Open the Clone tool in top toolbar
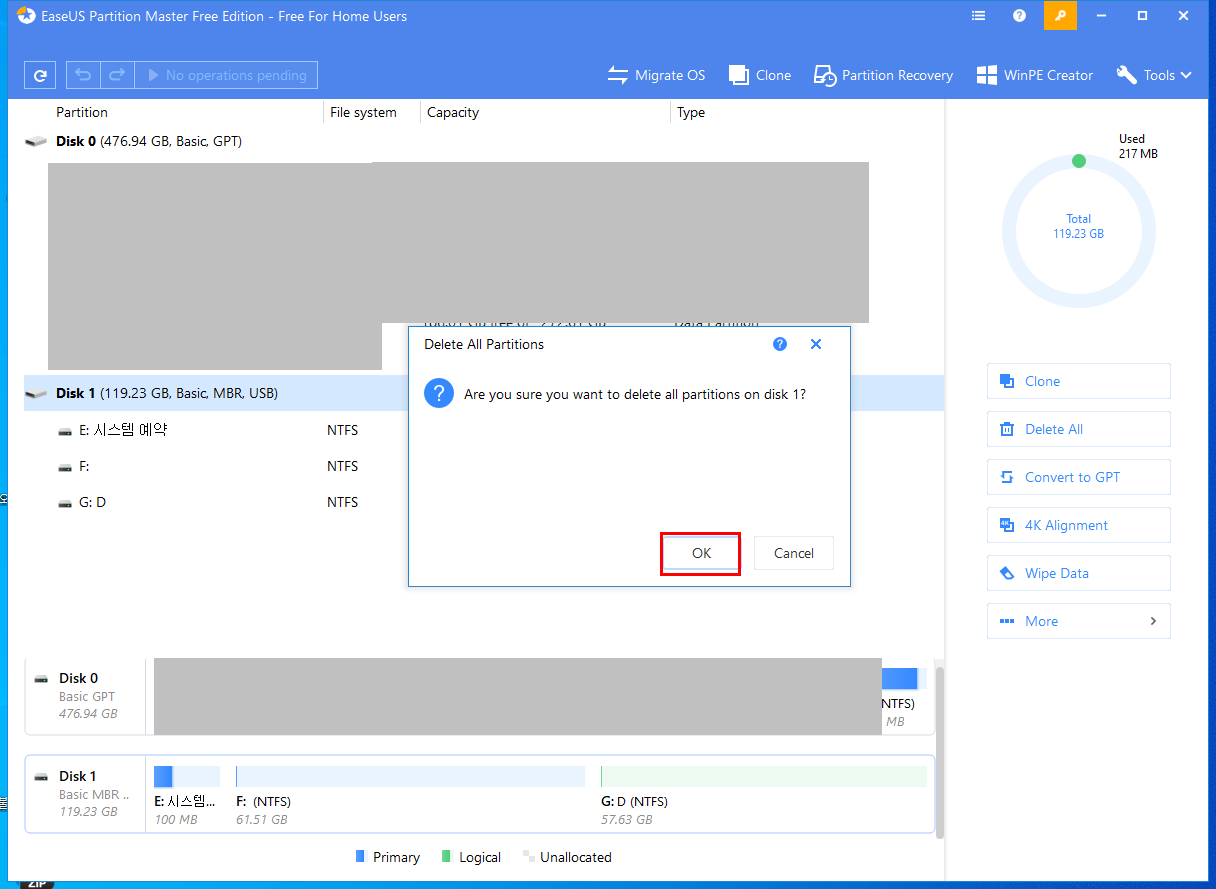The width and height of the screenshot is (1216, 889). 760,75
